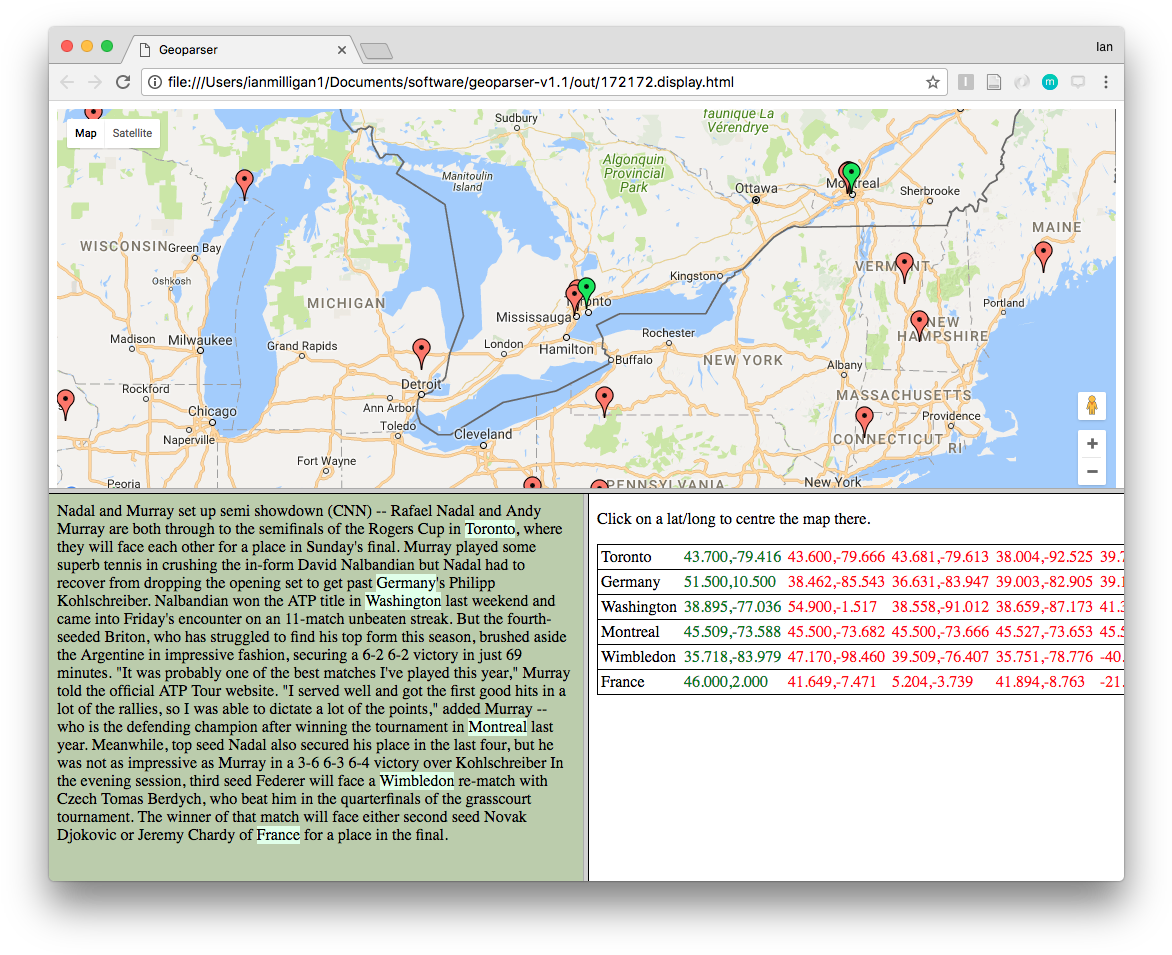Select the Map view button
The width and height of the screenshot is (1172, 955).
coord(85,133)
